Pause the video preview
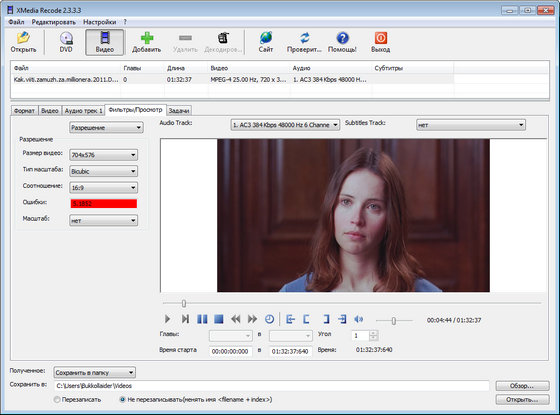The width and height of the screenshot is (560, 415). [x=202, y=319]
